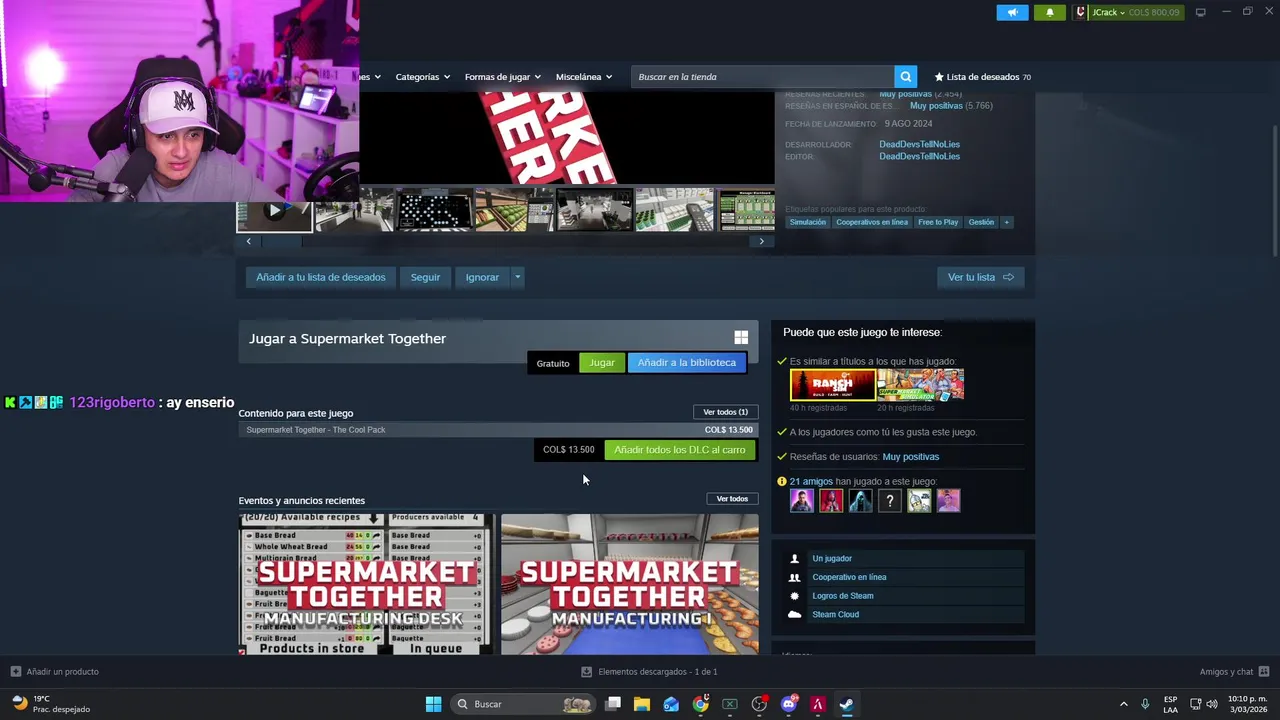Select the Cooperativos en línea tag
The height and width of the screenshot is (720, 1280).
(x=872, y=222)
